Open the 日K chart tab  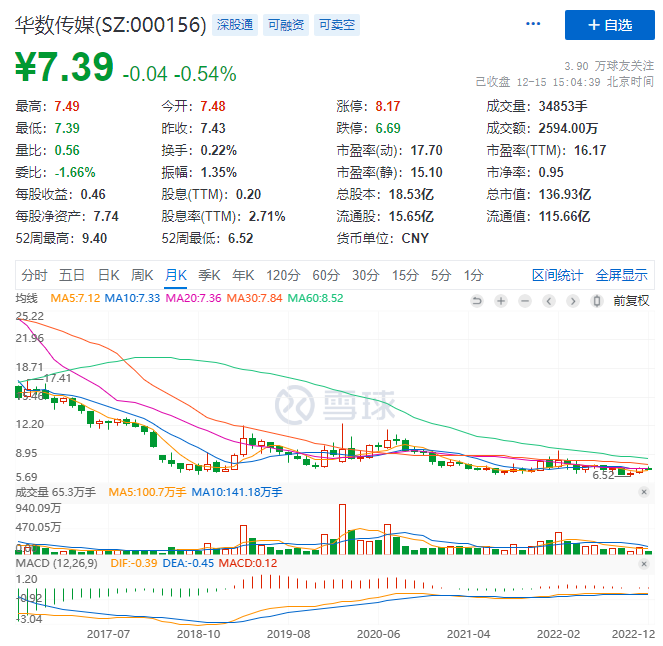[x=108, y=275]
